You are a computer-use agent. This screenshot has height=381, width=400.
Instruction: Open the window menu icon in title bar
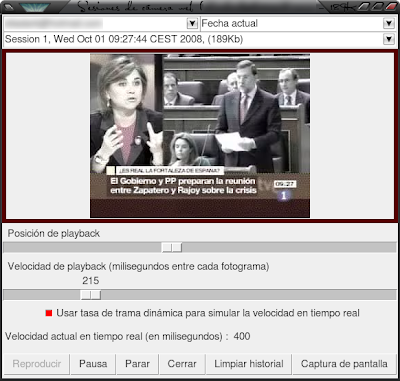9,7
